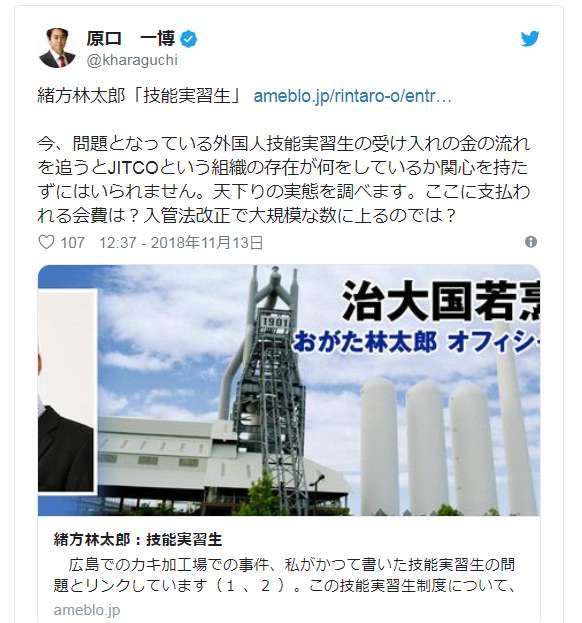Click the like count 107
Viewport: 582px width, 623px height.
(72, 242)
